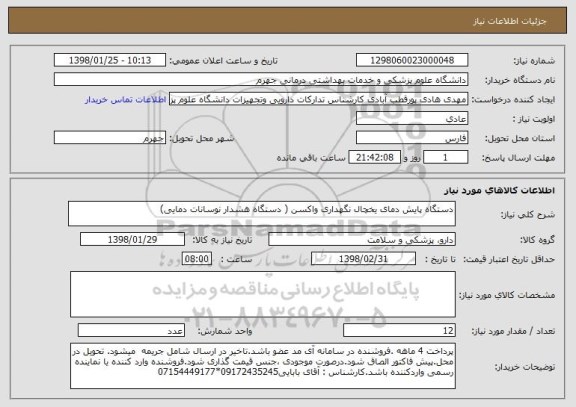Click the remaining days field showing 1
This screenshot has height=407, width=576.
(446, 158)
